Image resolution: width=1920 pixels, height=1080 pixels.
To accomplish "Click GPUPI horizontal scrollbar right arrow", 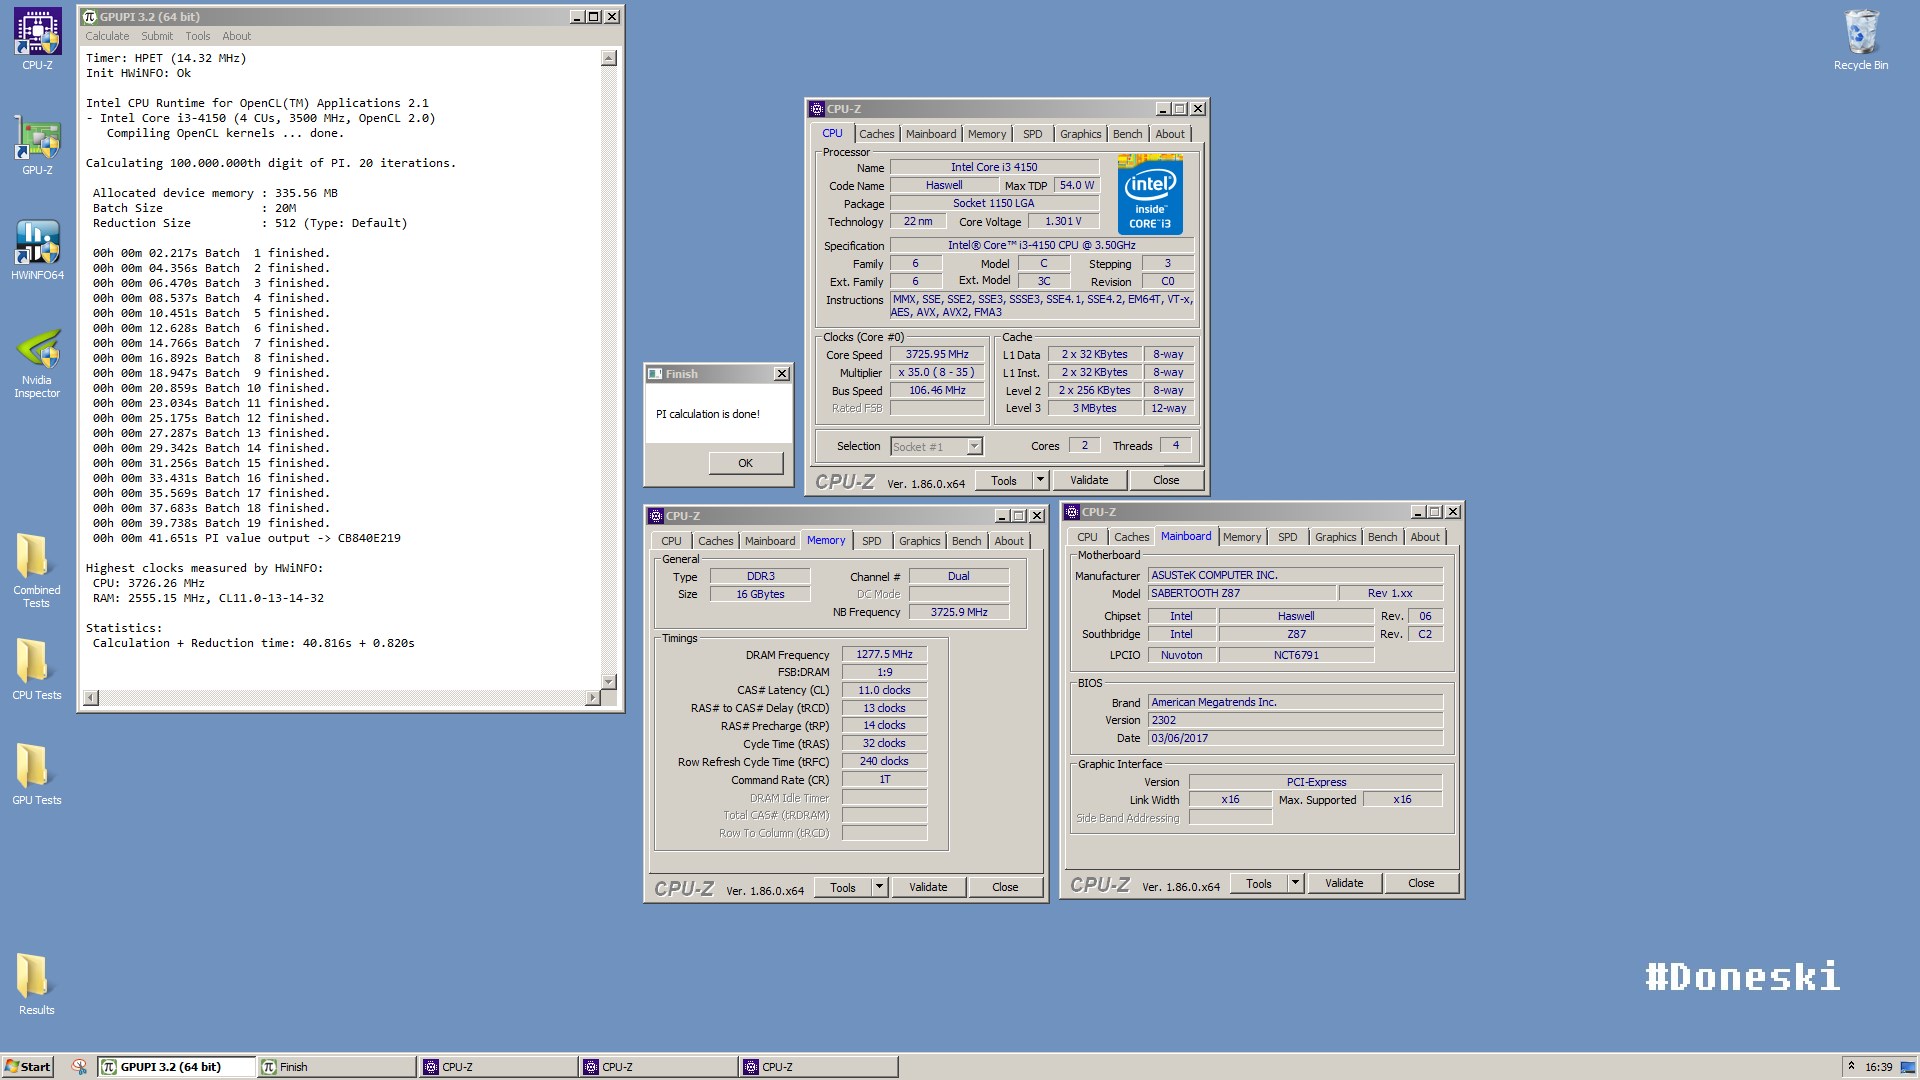I will click(593, 698).
